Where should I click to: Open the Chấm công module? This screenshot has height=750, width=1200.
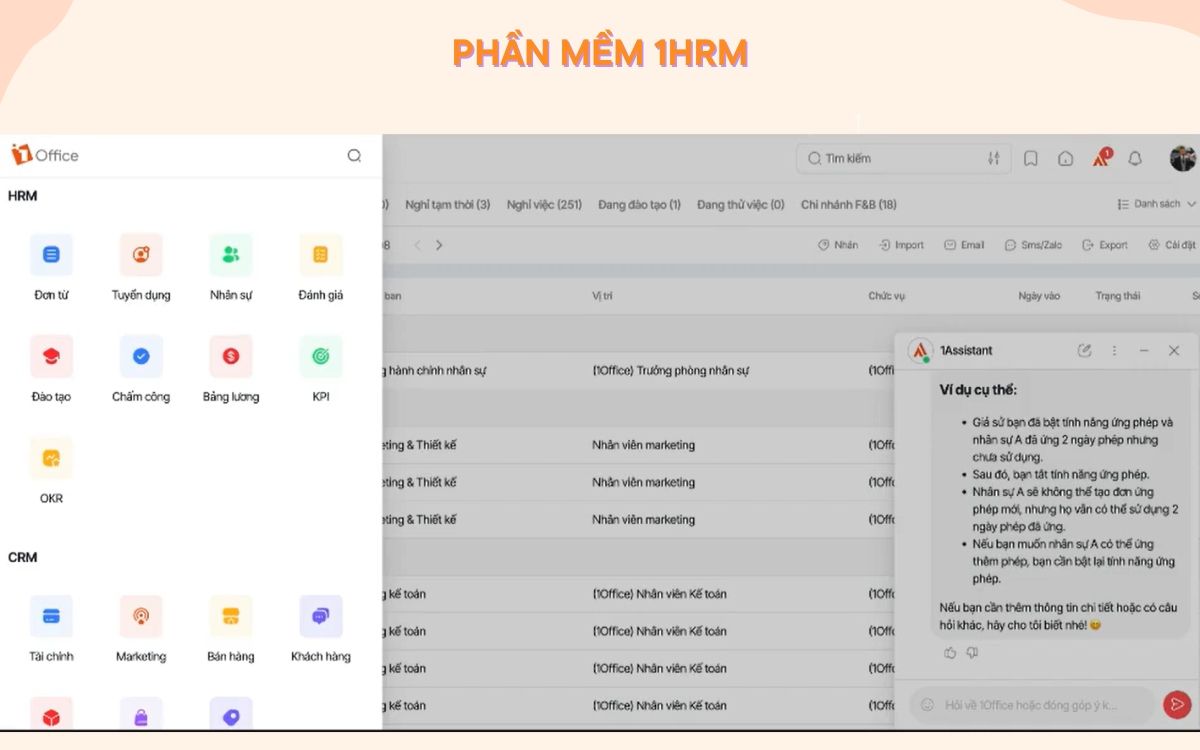(141, 369)
